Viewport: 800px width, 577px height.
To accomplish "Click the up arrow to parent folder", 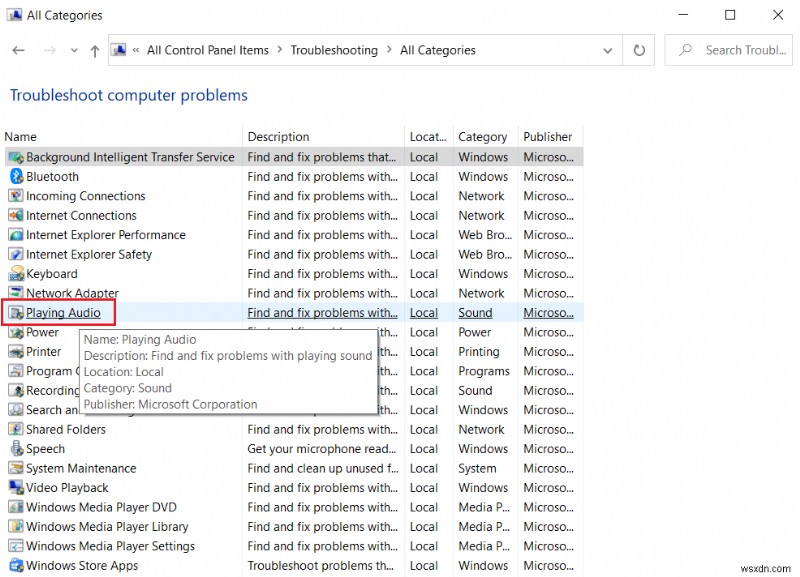I will coord(93,49).
